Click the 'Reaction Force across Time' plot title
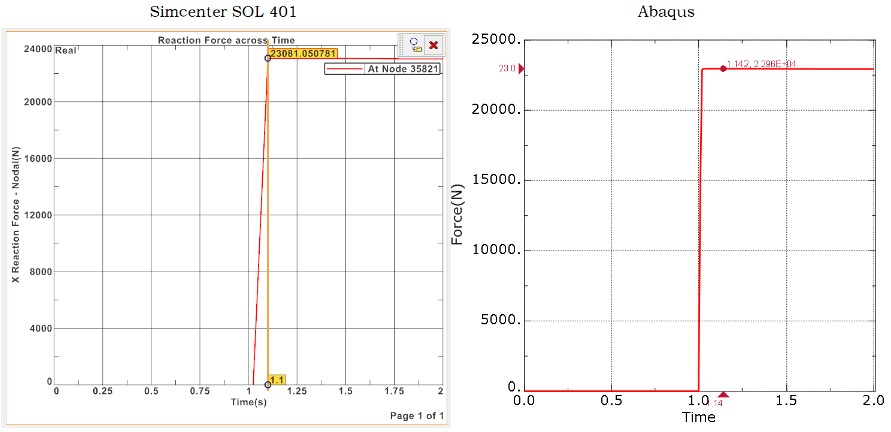The height and width of the screenshot is (432, 891). click(226, 40)
